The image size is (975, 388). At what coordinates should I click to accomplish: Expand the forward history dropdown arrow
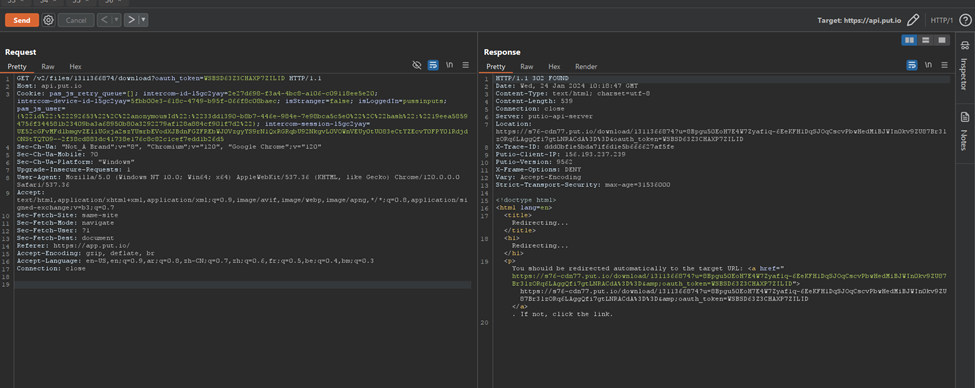tap(144, 20)
